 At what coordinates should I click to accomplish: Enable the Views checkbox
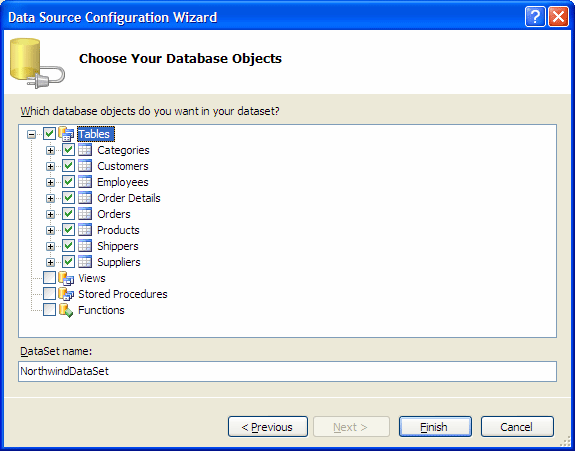click(x=50, y=278)
